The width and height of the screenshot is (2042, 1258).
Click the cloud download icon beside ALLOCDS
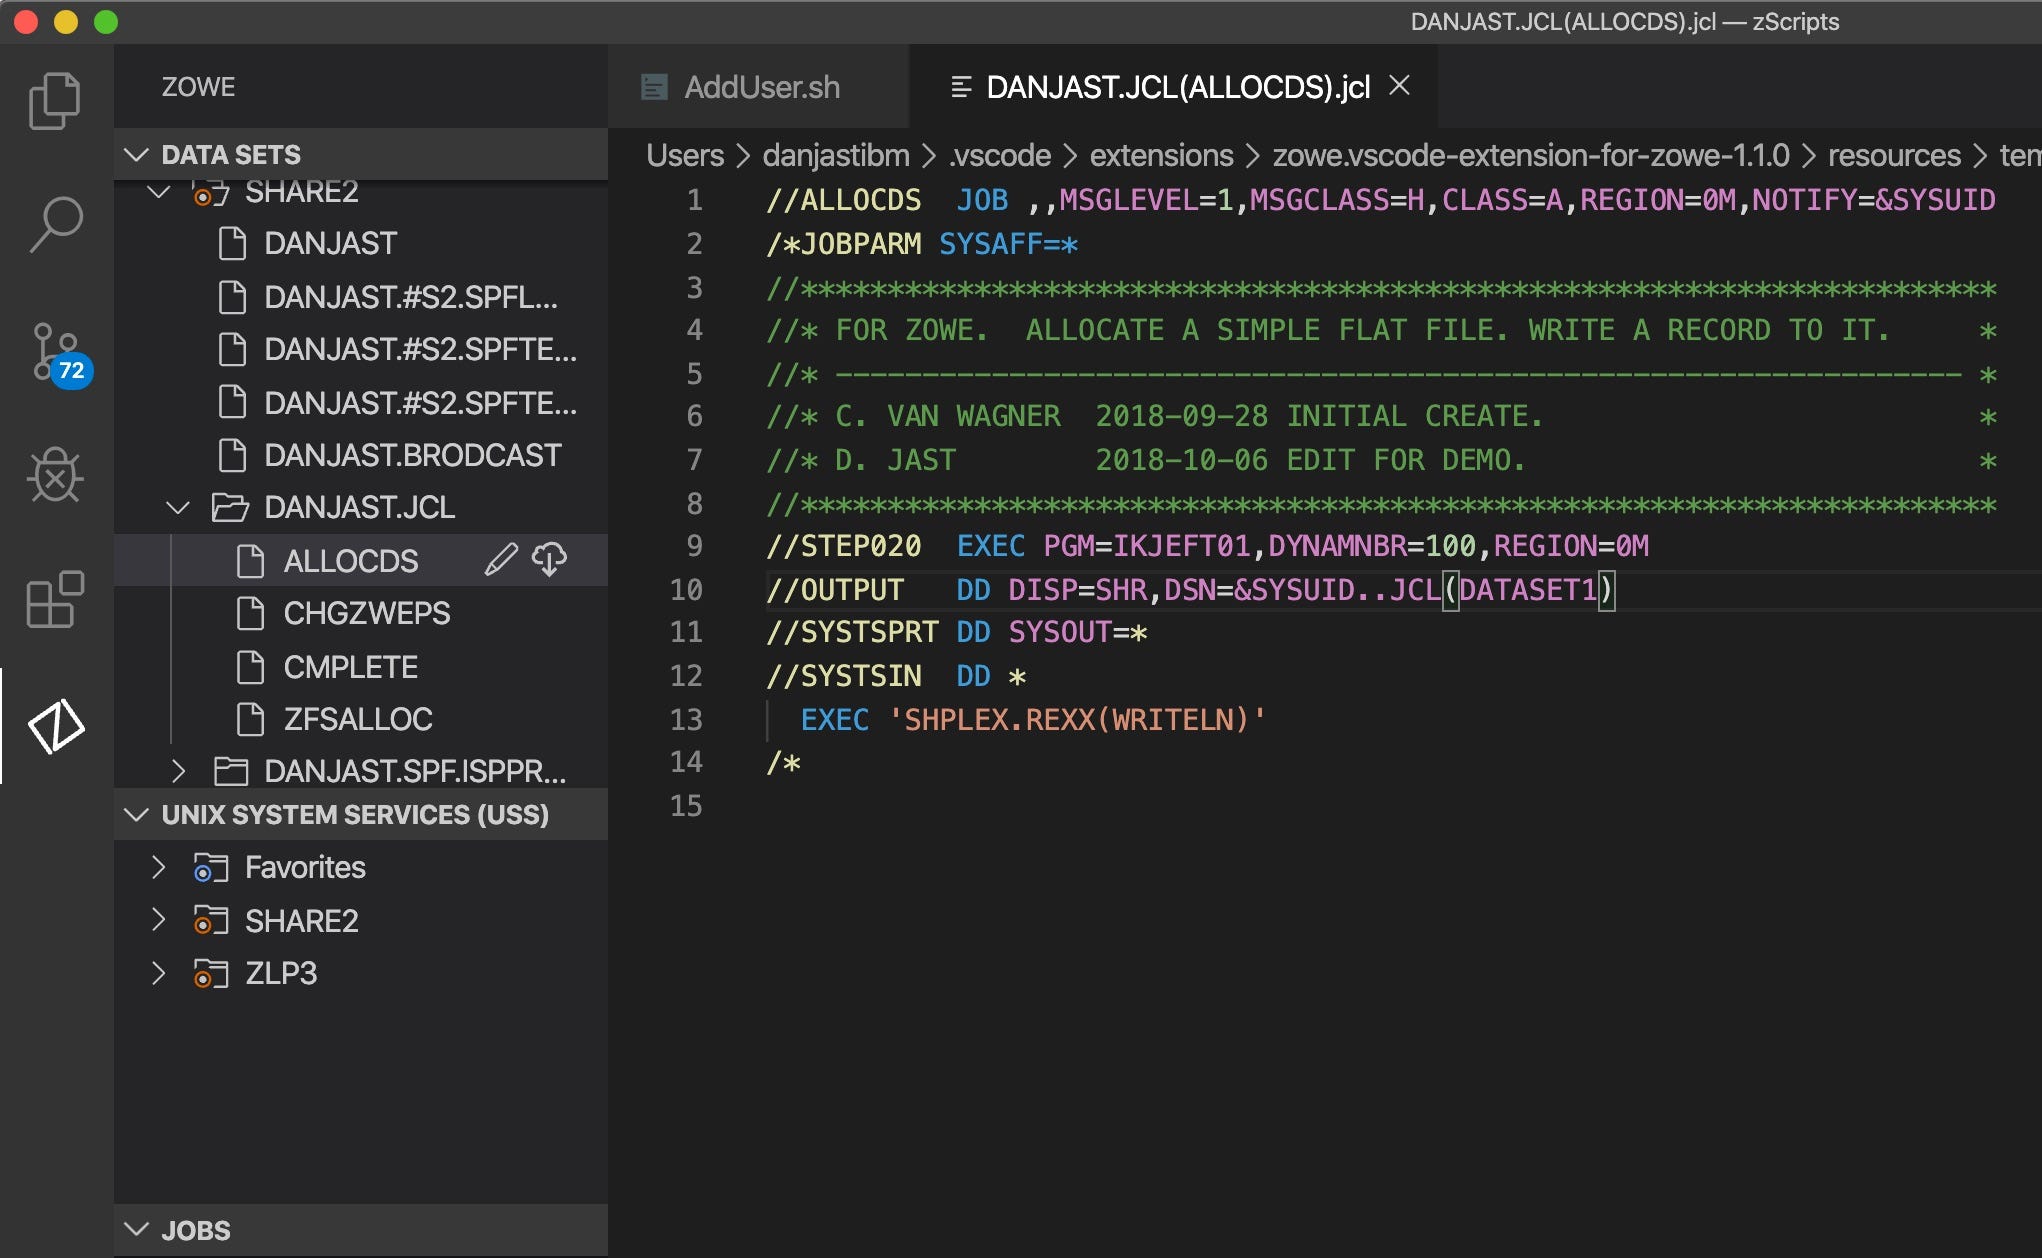[x=549, y=560]
